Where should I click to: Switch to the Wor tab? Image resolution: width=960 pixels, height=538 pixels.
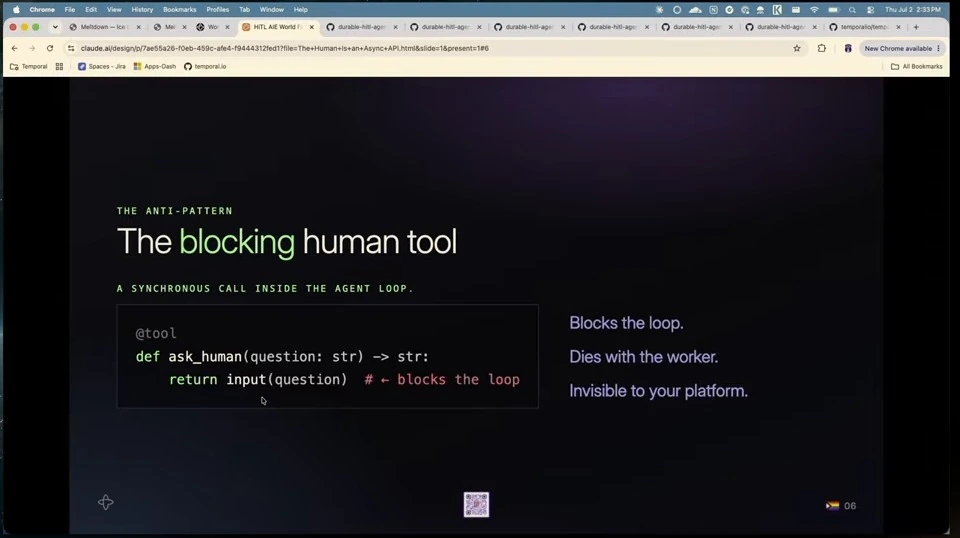[212, 27]
